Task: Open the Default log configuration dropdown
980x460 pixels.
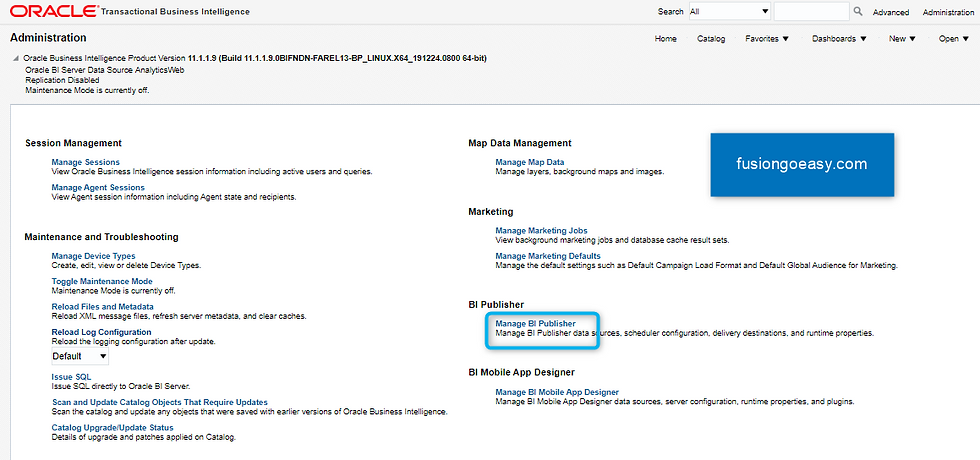Action: click(x=80, y=356)
